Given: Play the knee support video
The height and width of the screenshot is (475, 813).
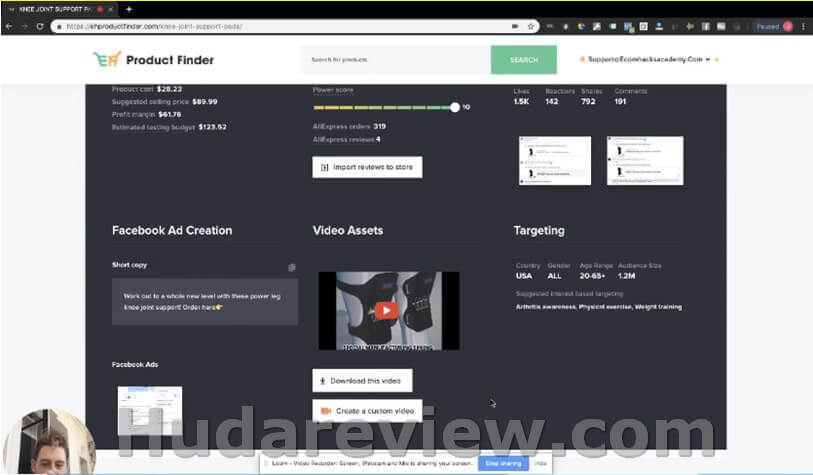Looking at the screenshot, I should point(386,311).
